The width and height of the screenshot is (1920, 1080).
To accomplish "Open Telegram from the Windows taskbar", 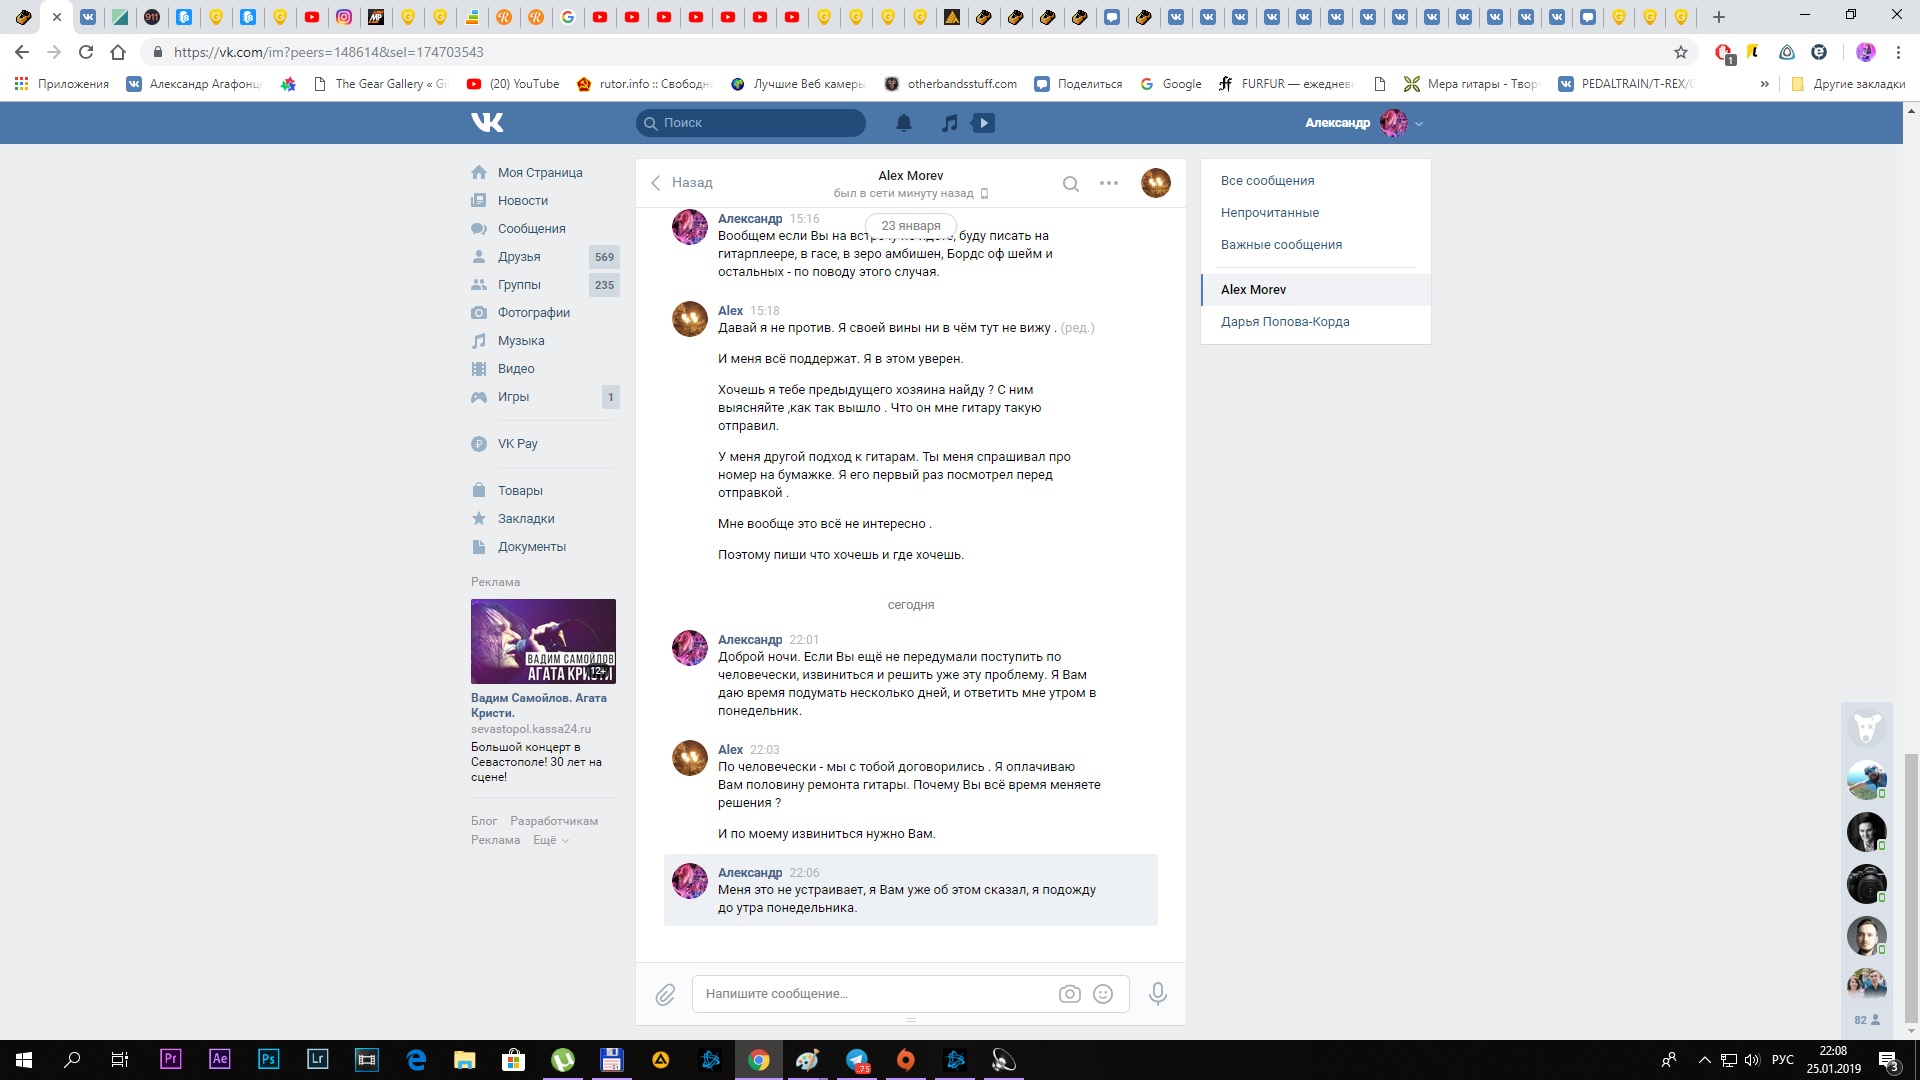I will 857,1060.
